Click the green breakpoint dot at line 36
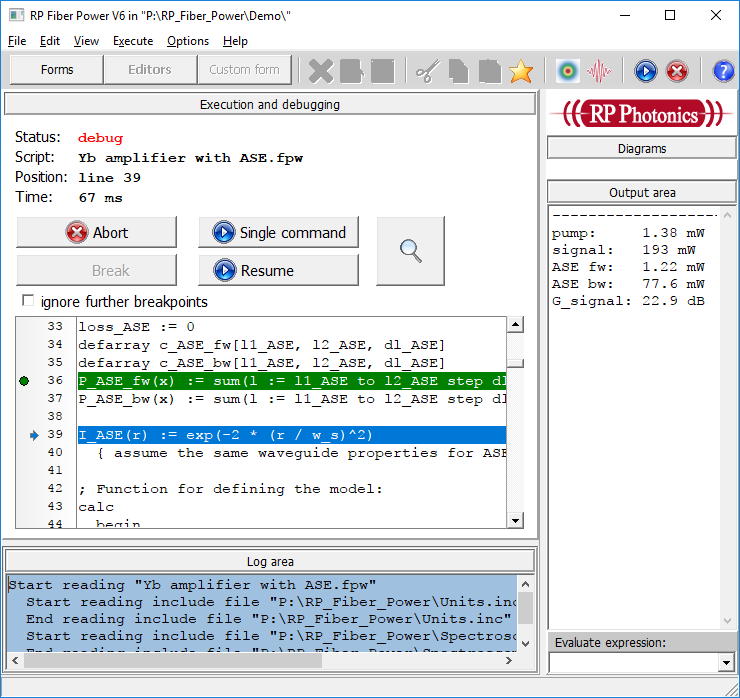The image size is (740, 698). coord(24,381)
